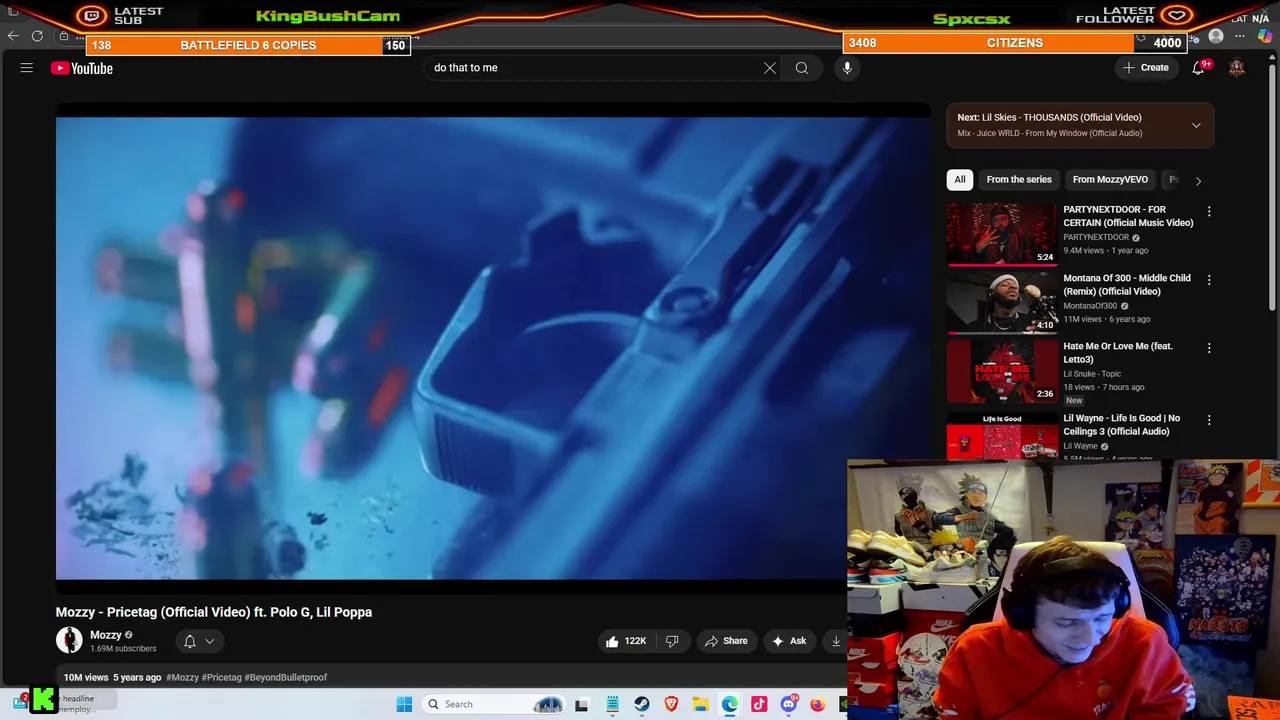Open Task View on the taskbar
This screenshot has width=1280, height=720.
[582, 704]
